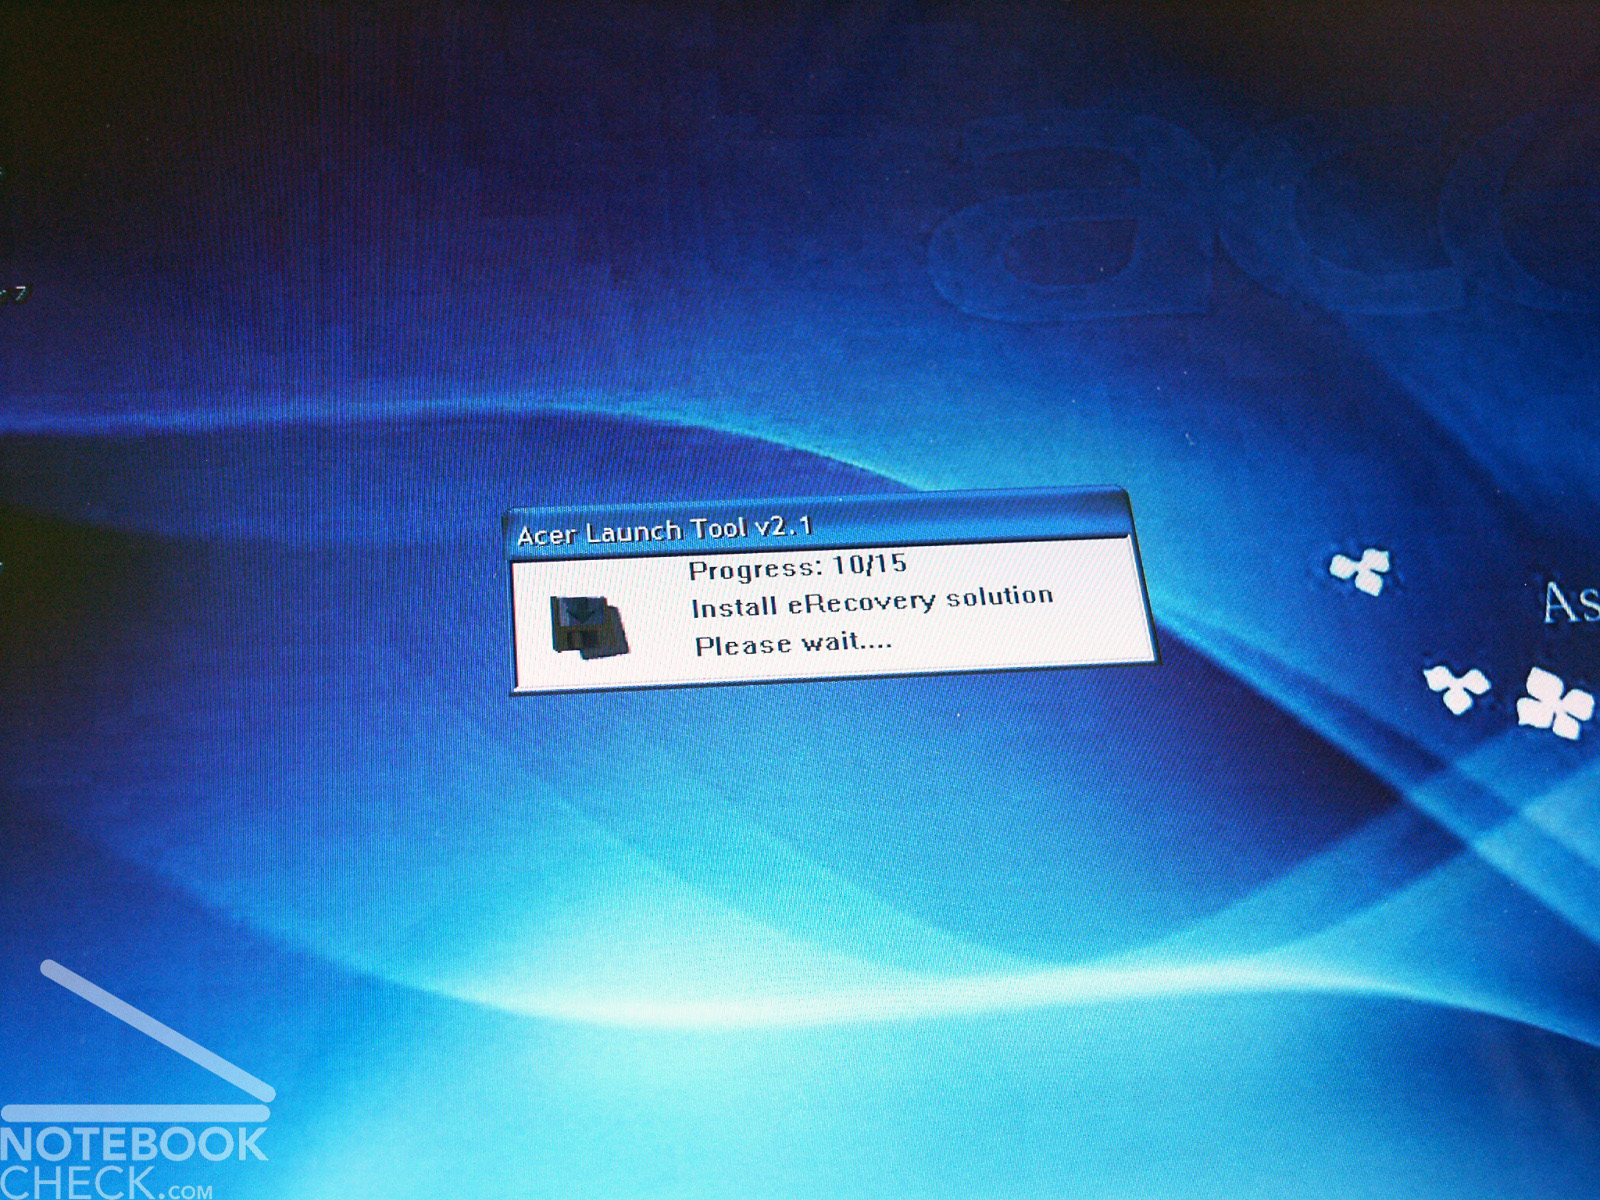
Task: Click the "Please wait...." status text
Action: [793, 643]
